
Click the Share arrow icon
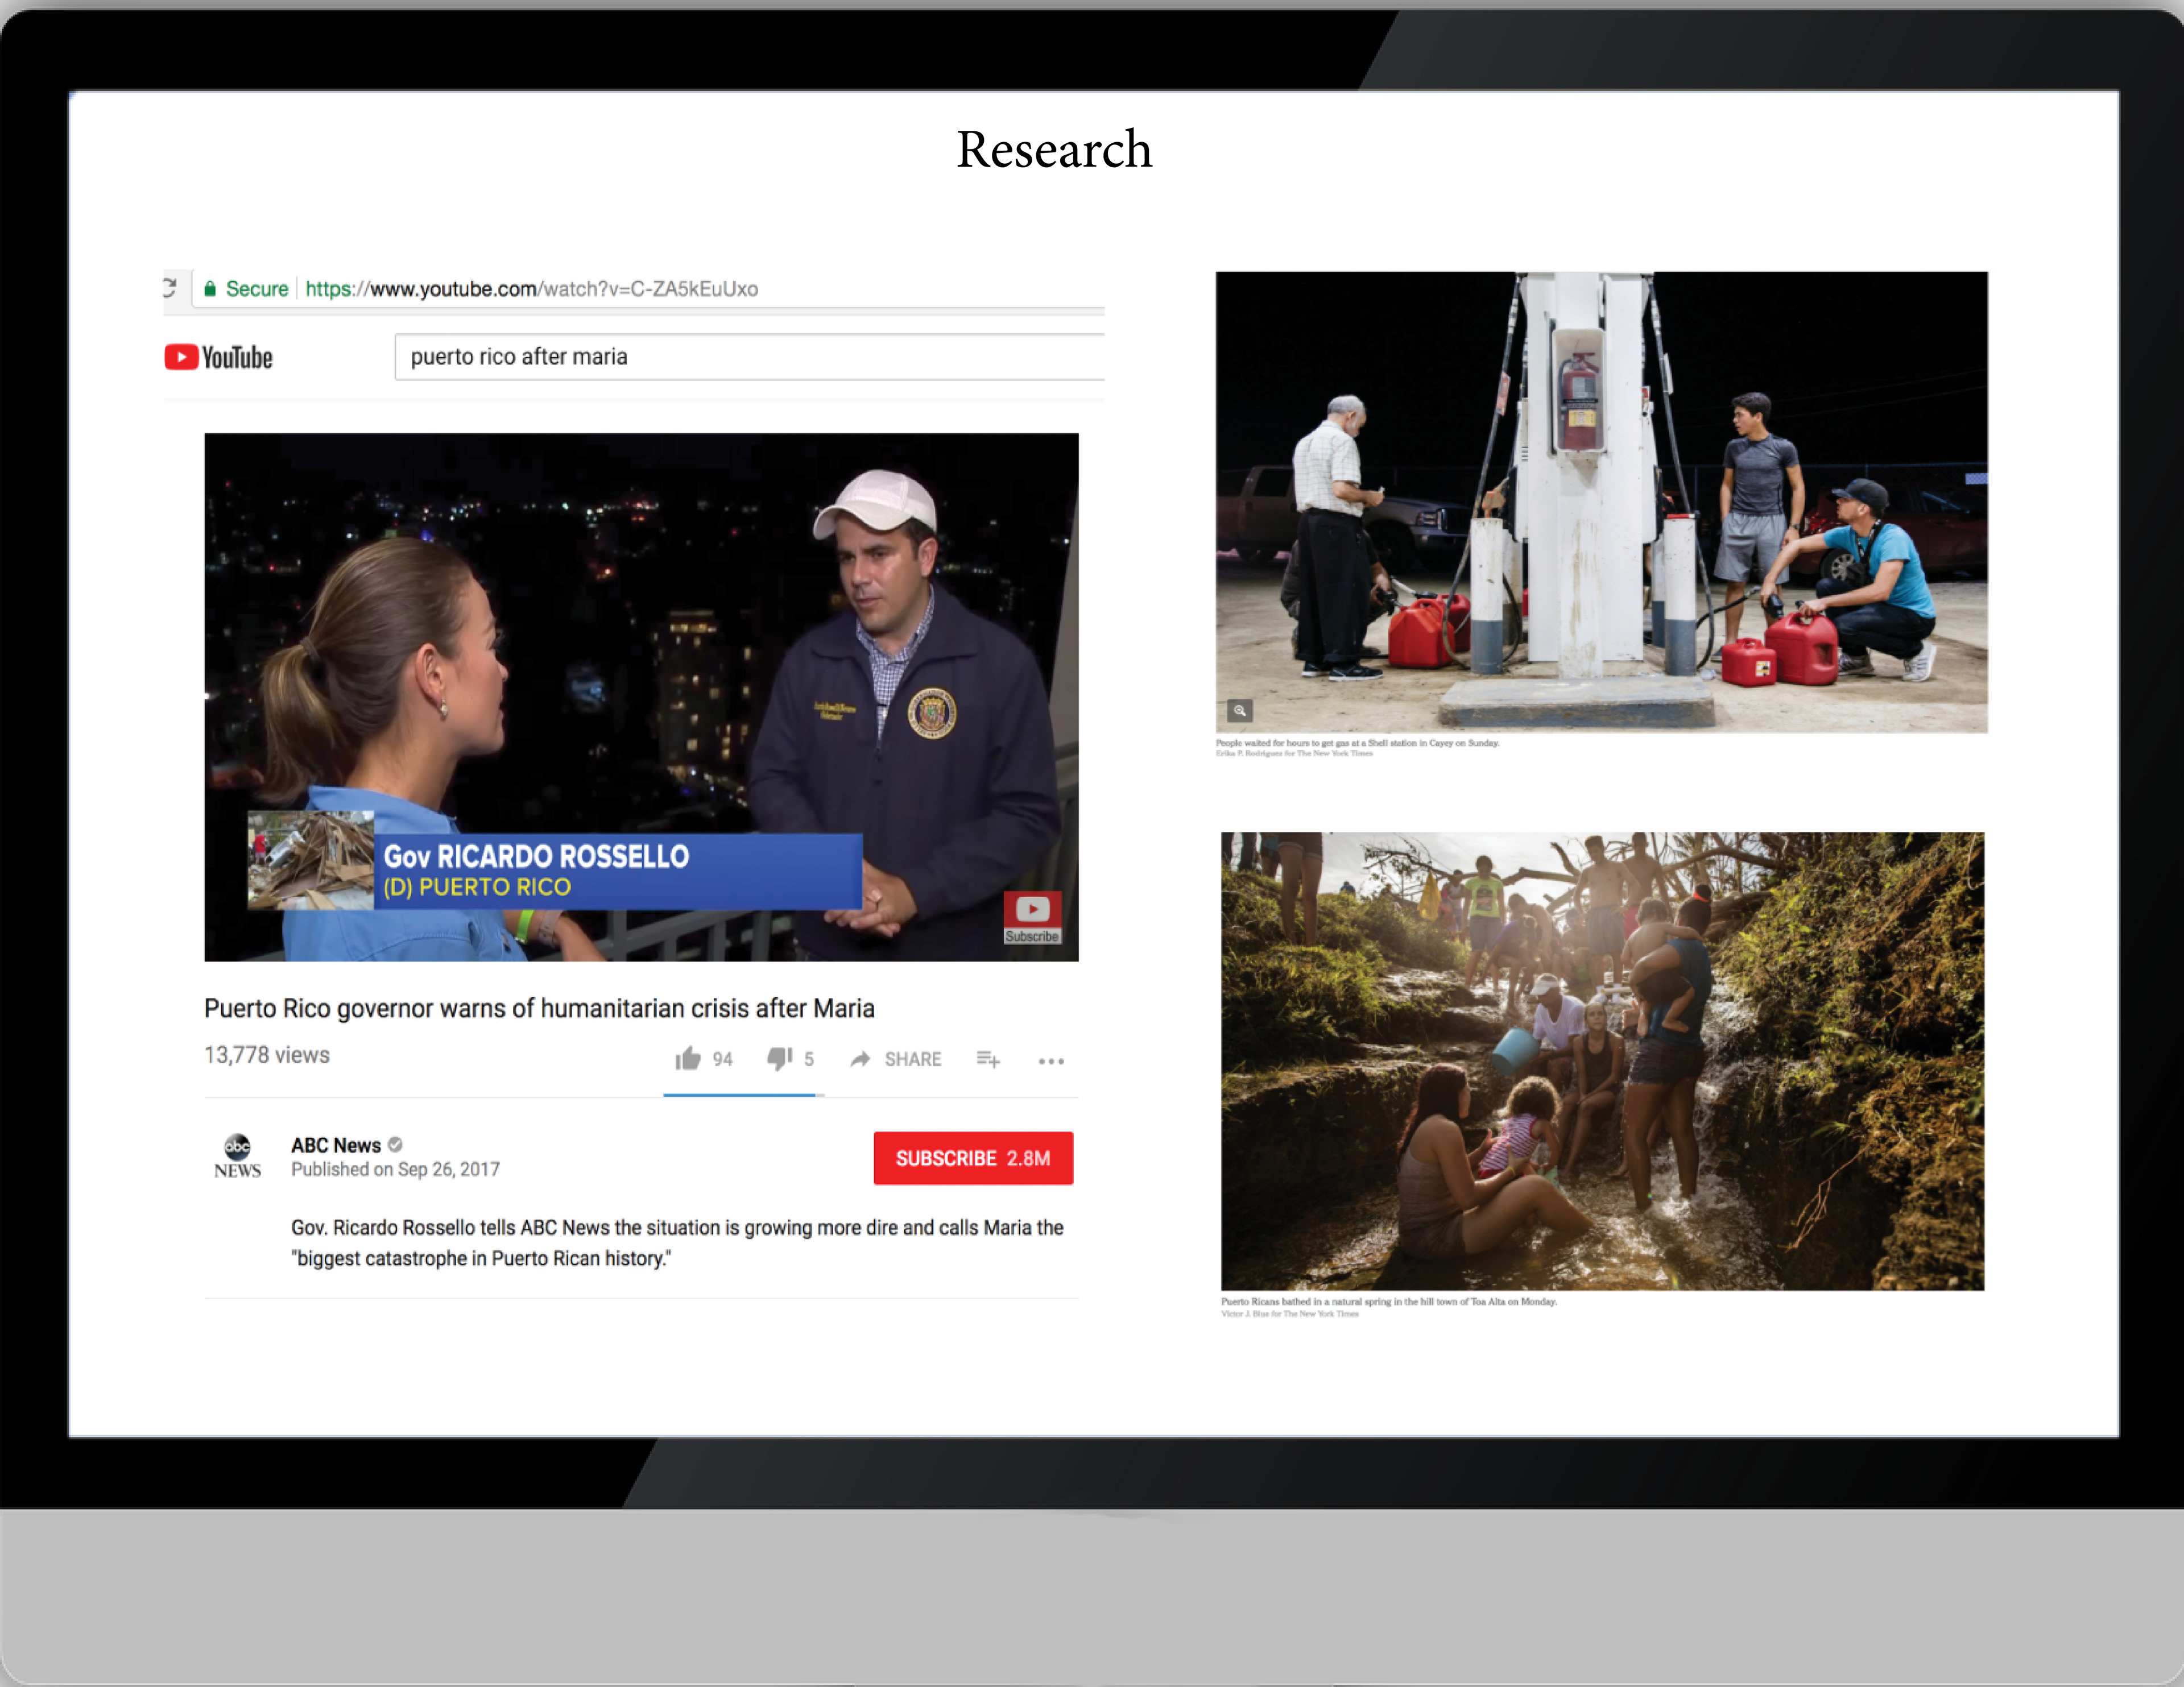point(860,1059)
